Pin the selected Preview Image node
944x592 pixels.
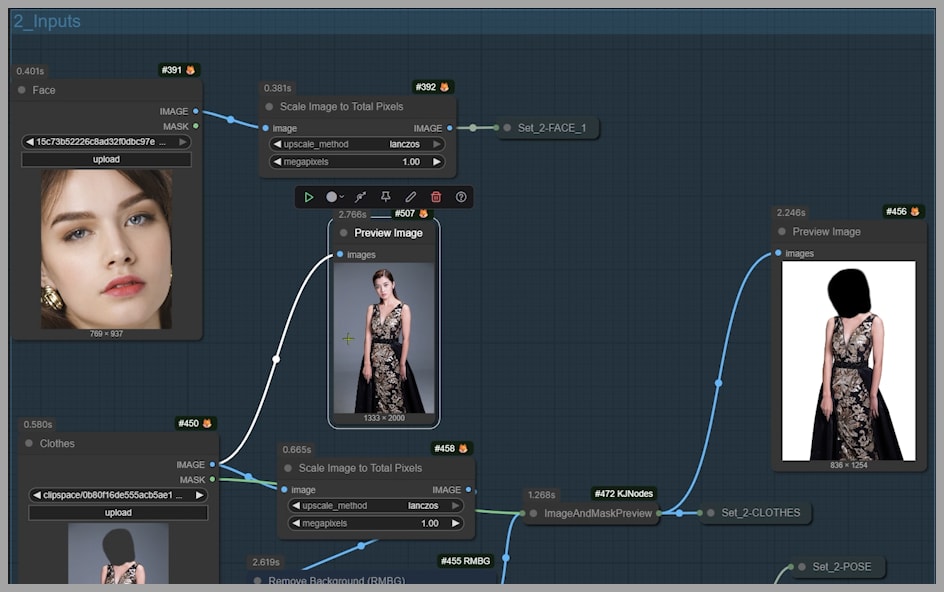pos(385,197)
